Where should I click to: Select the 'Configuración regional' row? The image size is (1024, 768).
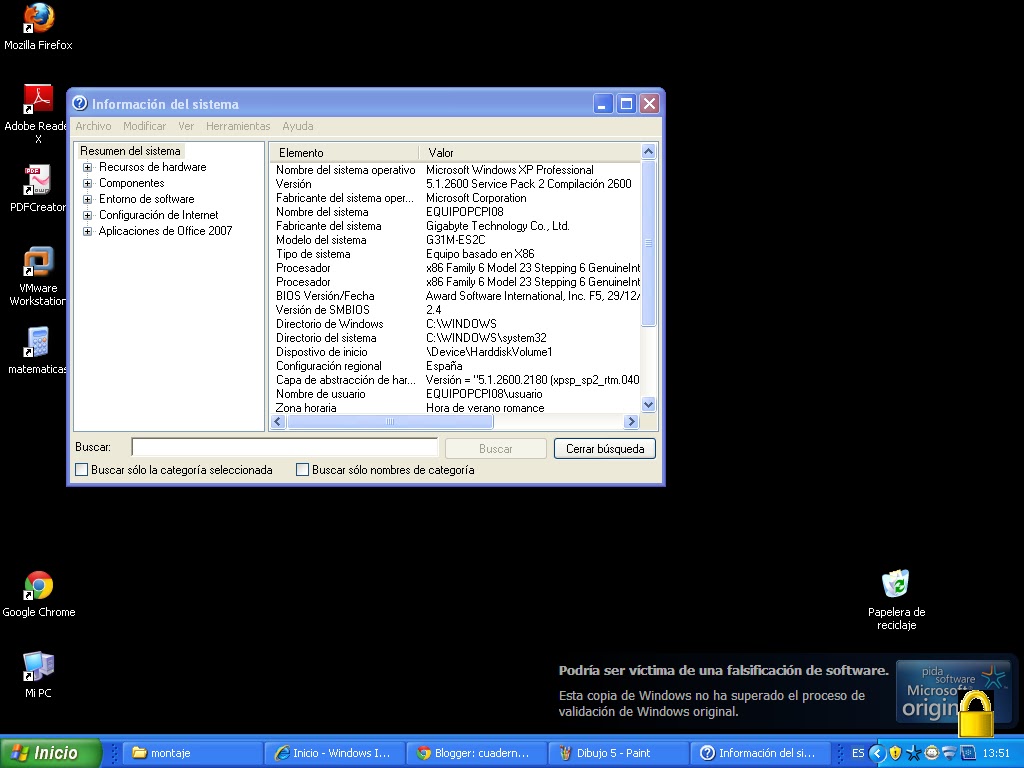point(457,366)
